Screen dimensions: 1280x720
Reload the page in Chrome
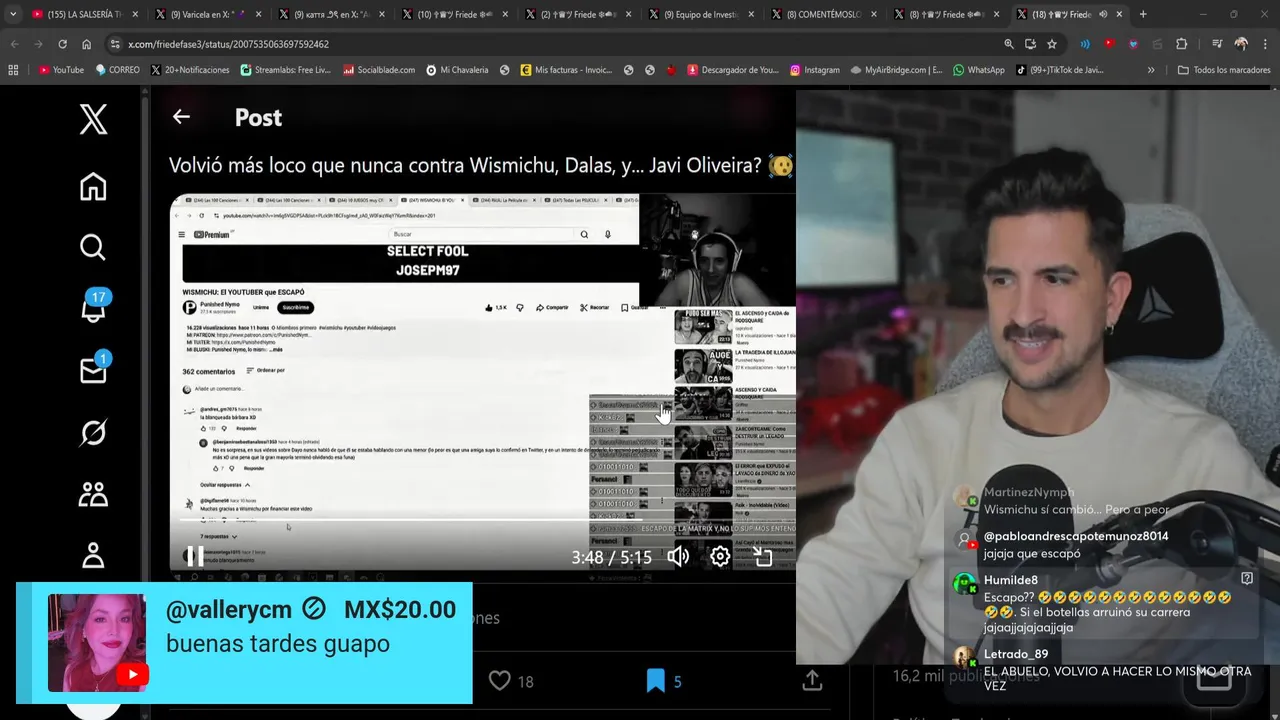(x=62, y=44)
